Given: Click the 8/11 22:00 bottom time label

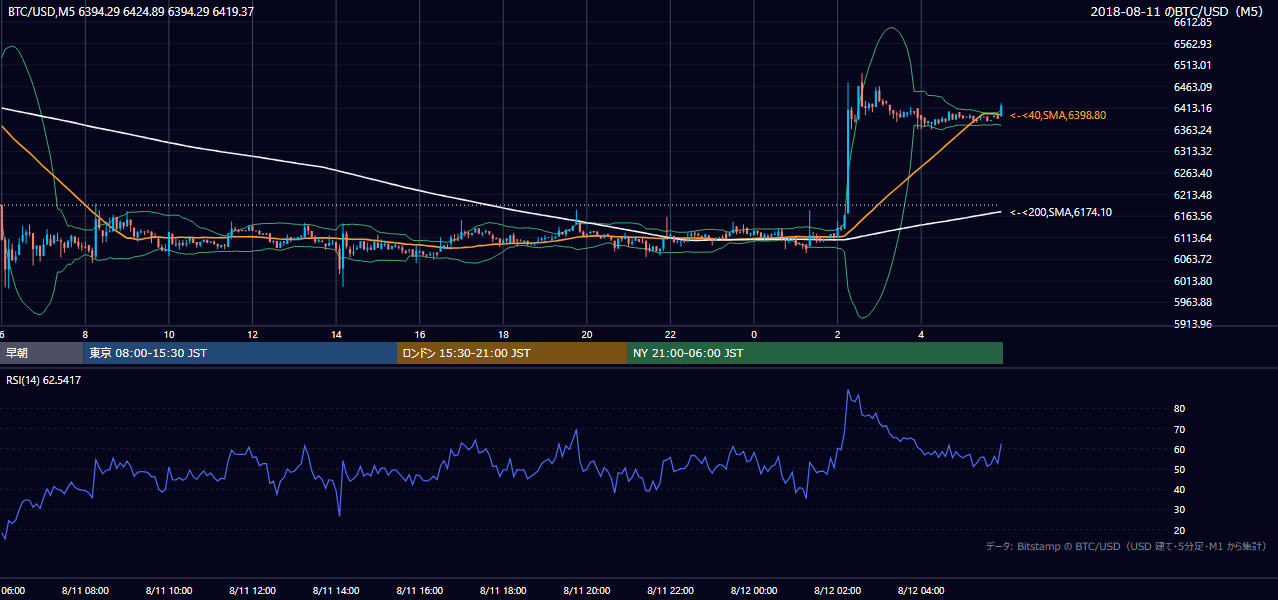Looking at the screenshot, I should (671, 591).
